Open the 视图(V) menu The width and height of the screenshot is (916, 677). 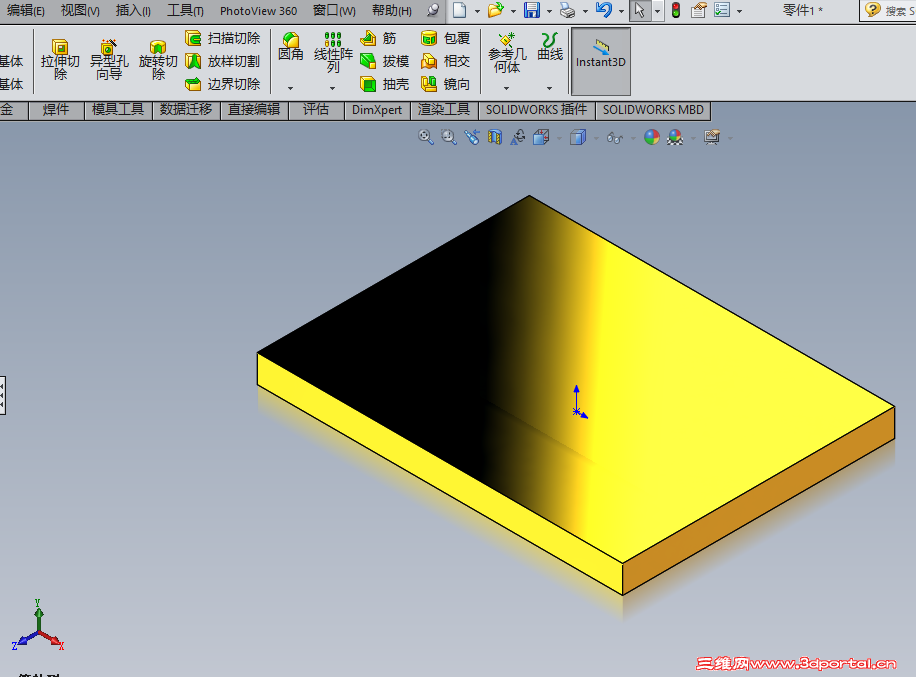click(80, 11)
